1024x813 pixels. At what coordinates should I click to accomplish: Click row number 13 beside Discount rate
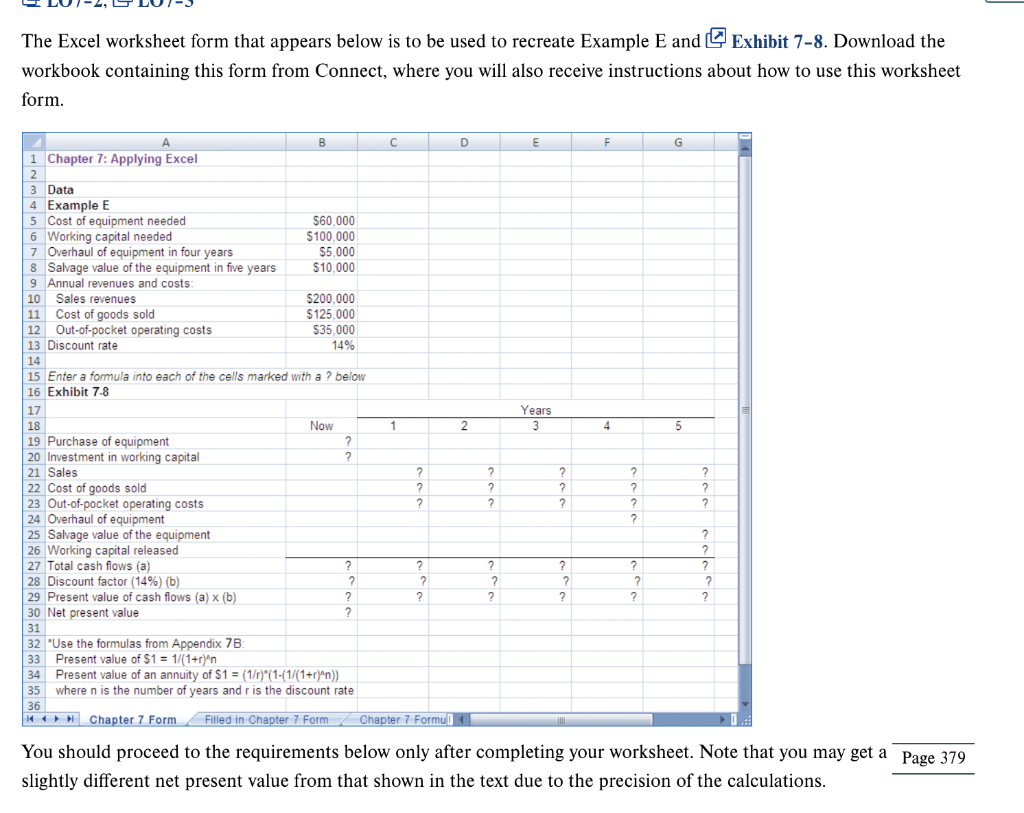pyautogui.click(x=33, y=345)
